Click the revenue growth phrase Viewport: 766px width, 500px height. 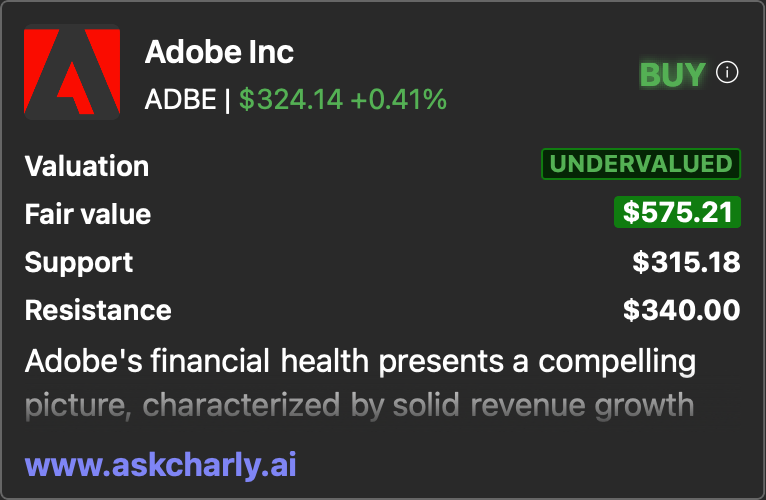coord(582,406)
